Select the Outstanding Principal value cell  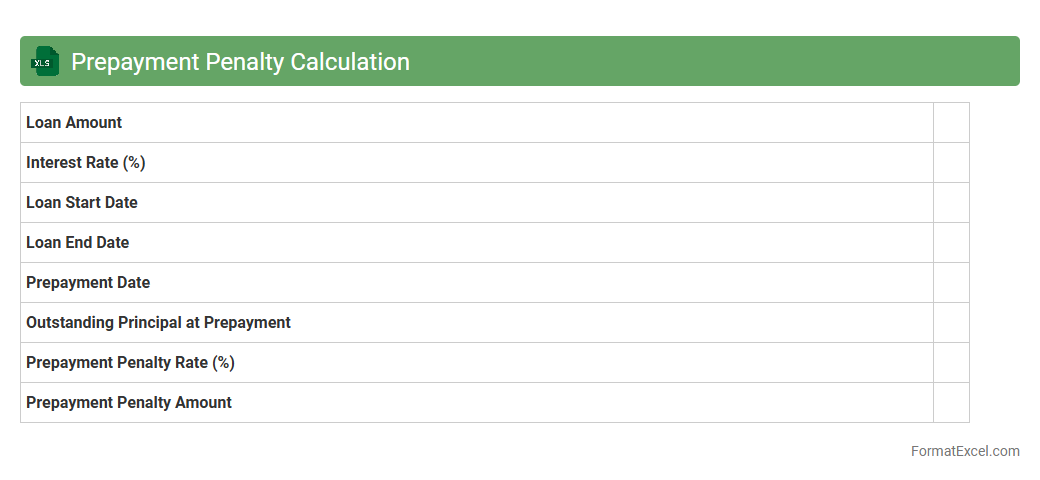coord(951,322)
